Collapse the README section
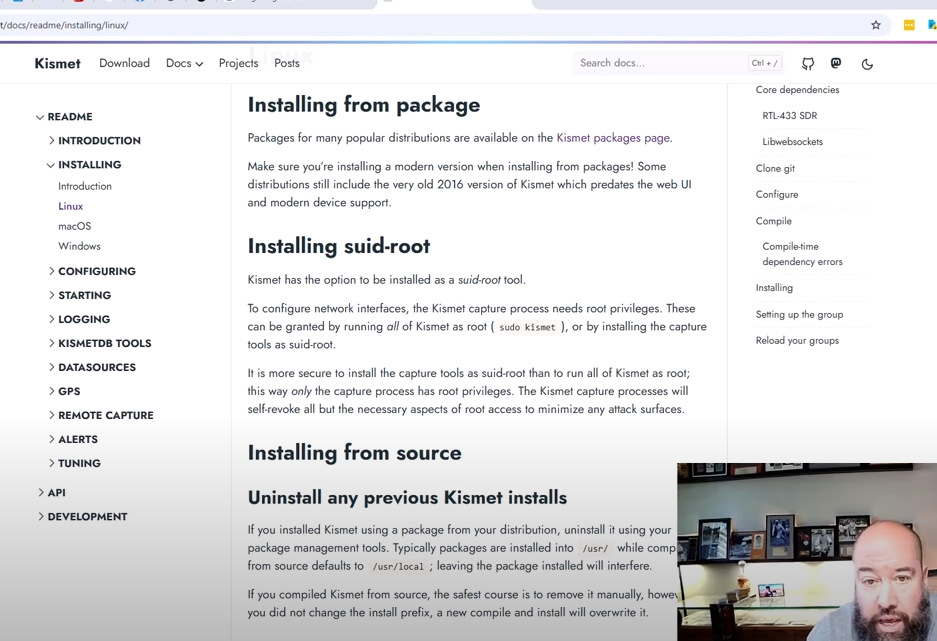Viewport: 937px width, 641px height. [x=64, y=116]
